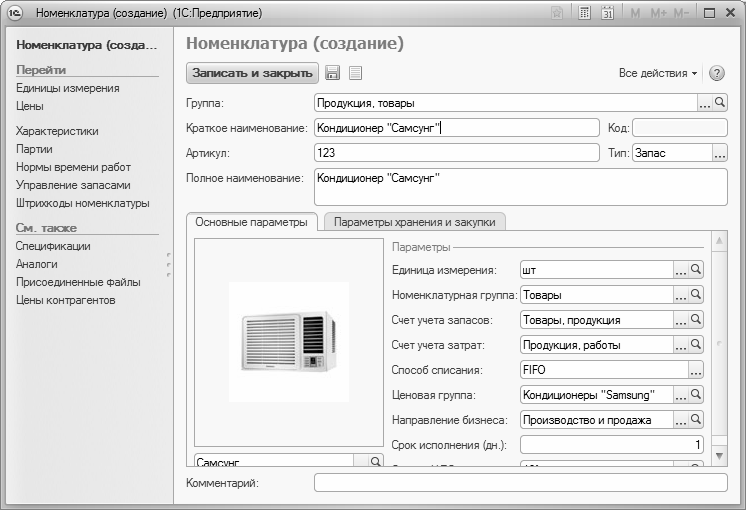Click the 1C application logo icon
The image size is (746, 510).
click(15, 13)
